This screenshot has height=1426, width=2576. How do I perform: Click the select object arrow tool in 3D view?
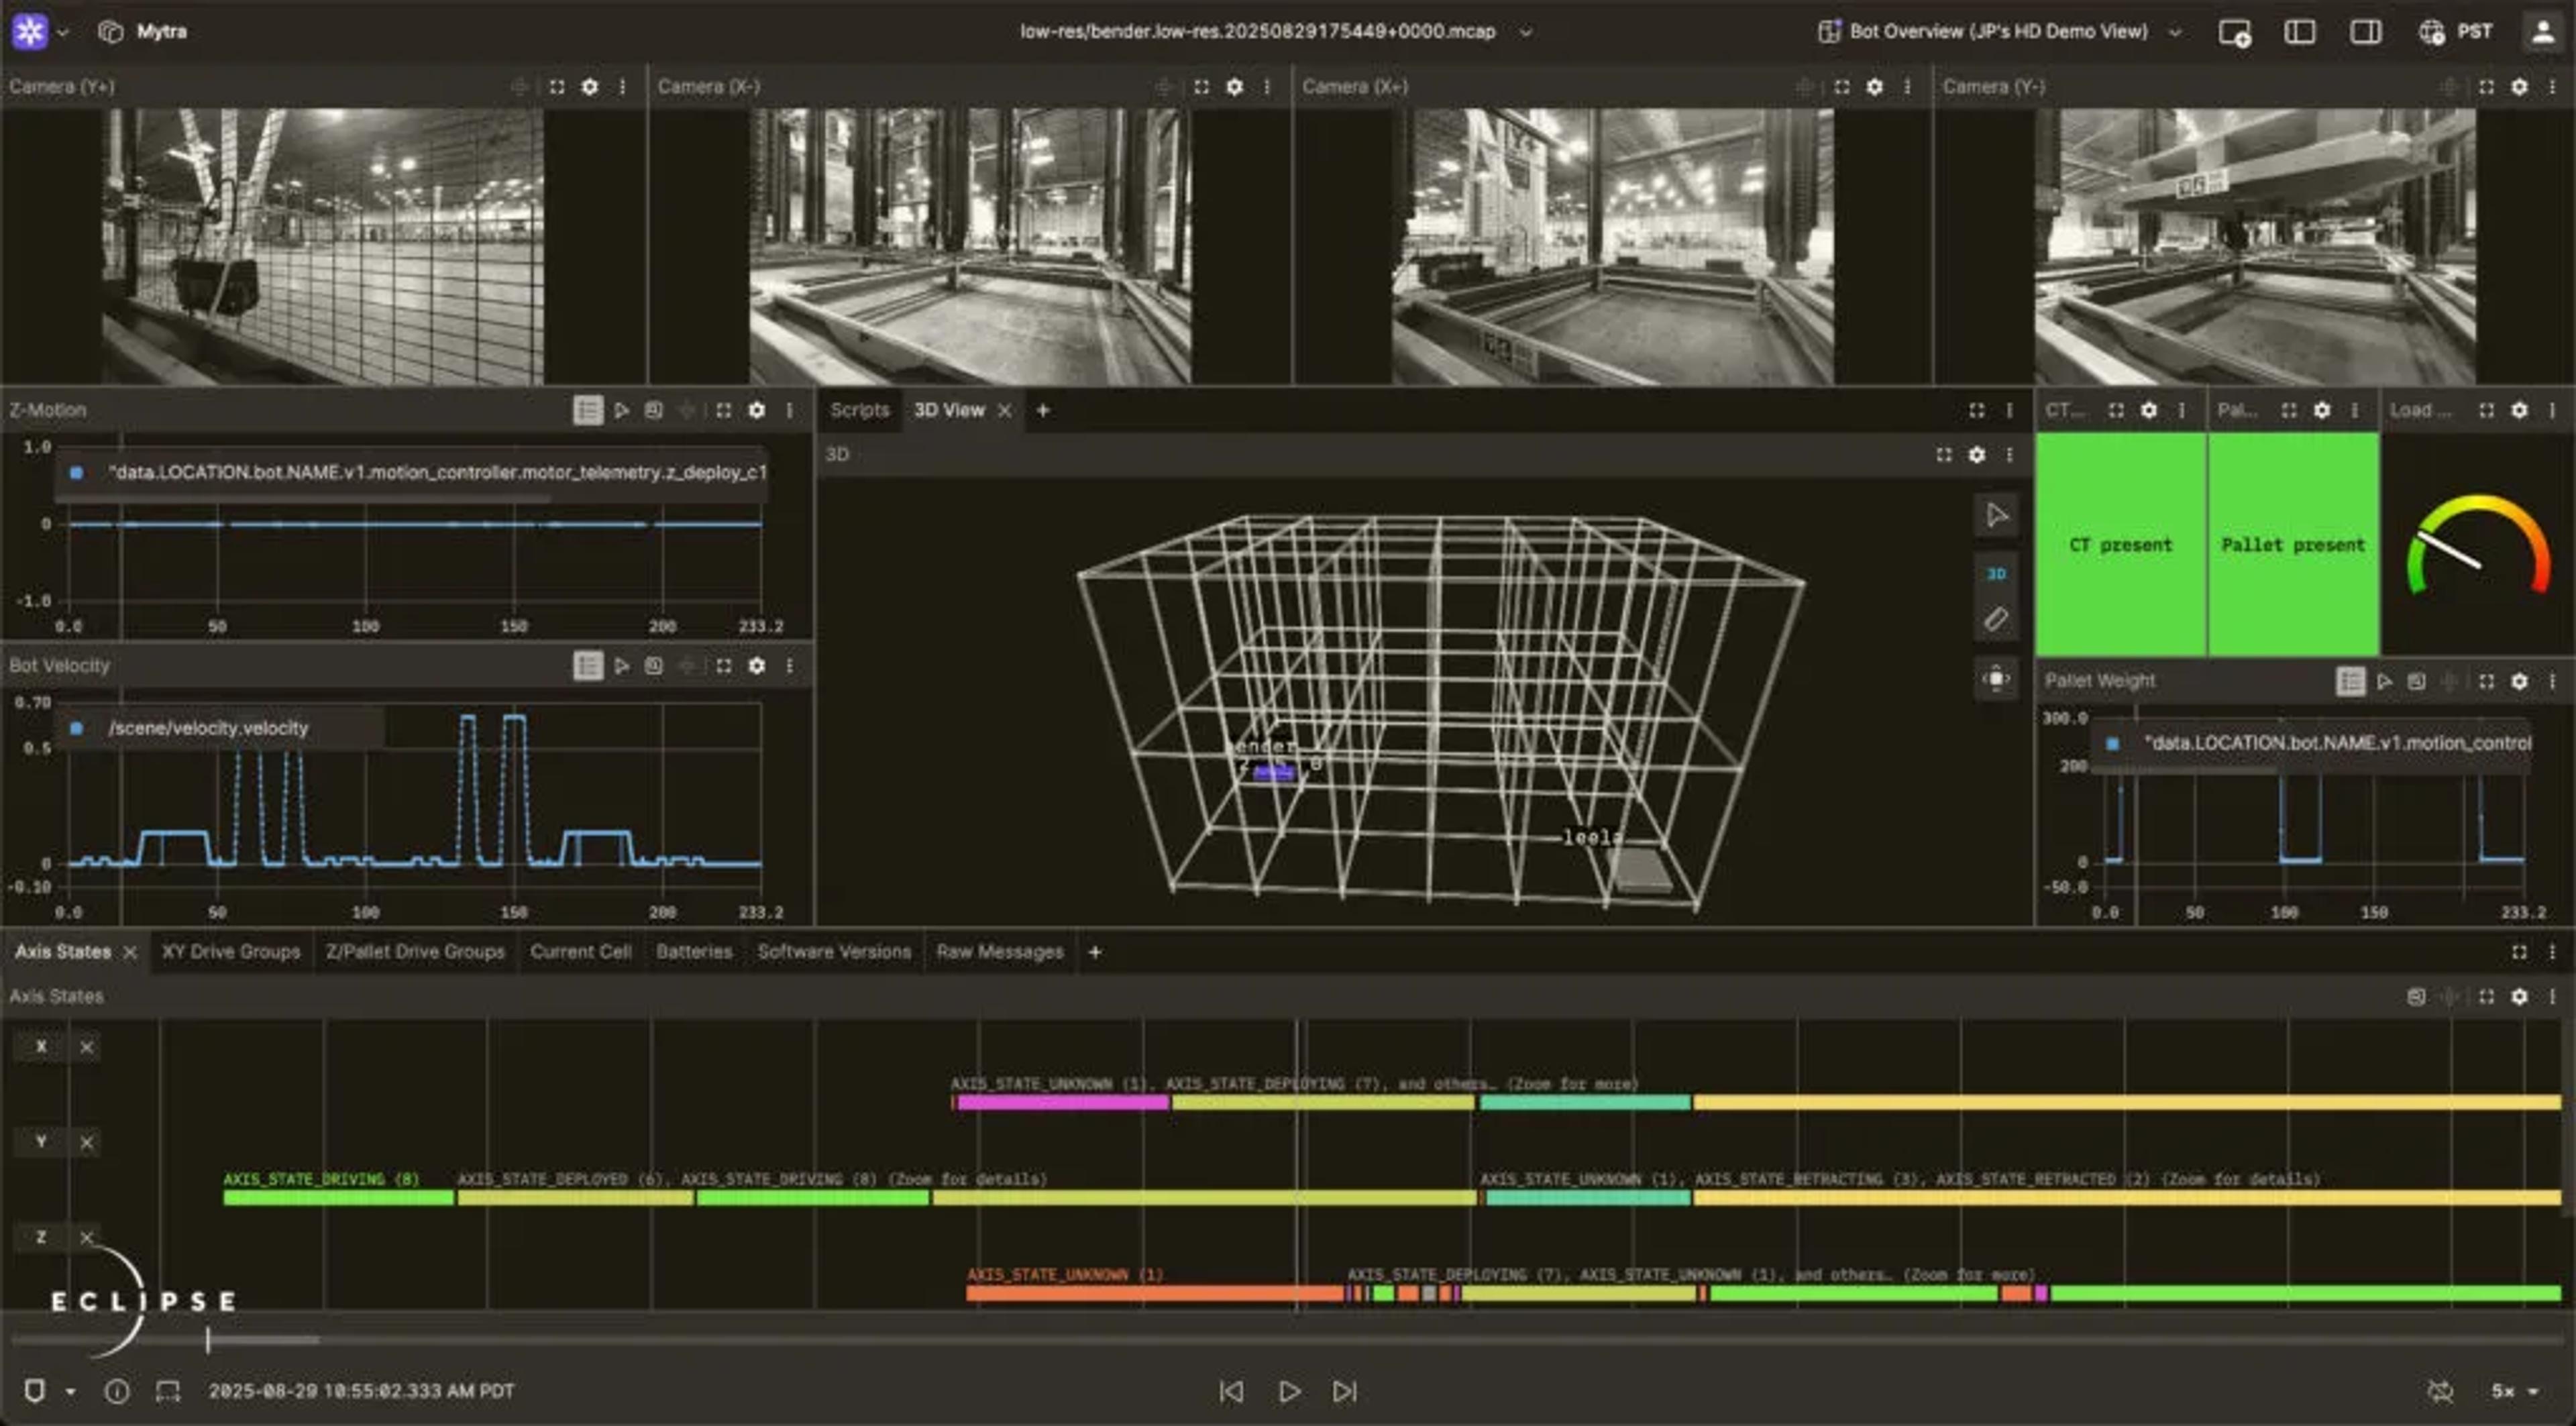click(1996, 516)
